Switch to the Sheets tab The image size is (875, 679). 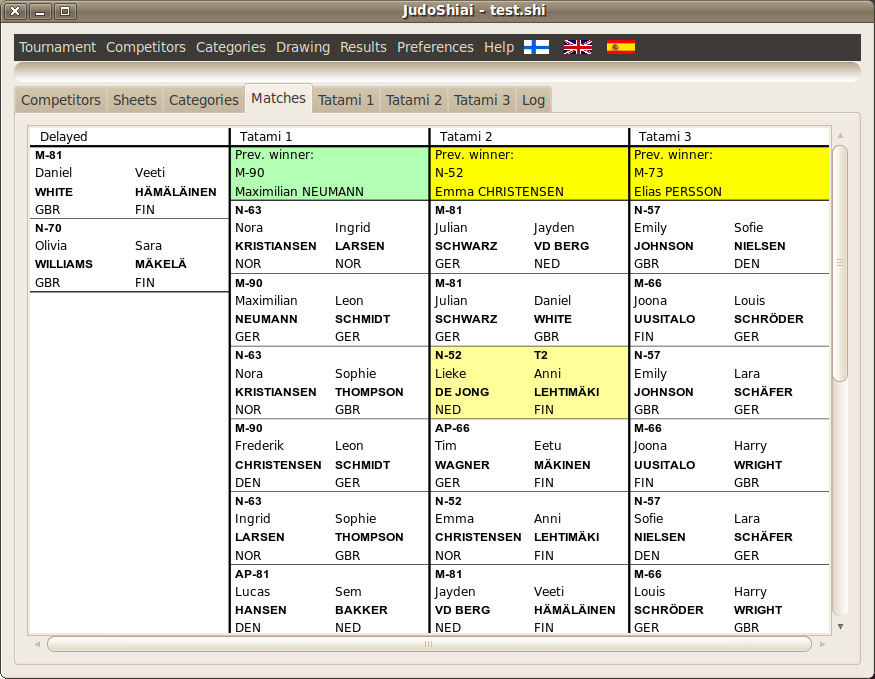[x=135, y=100]
